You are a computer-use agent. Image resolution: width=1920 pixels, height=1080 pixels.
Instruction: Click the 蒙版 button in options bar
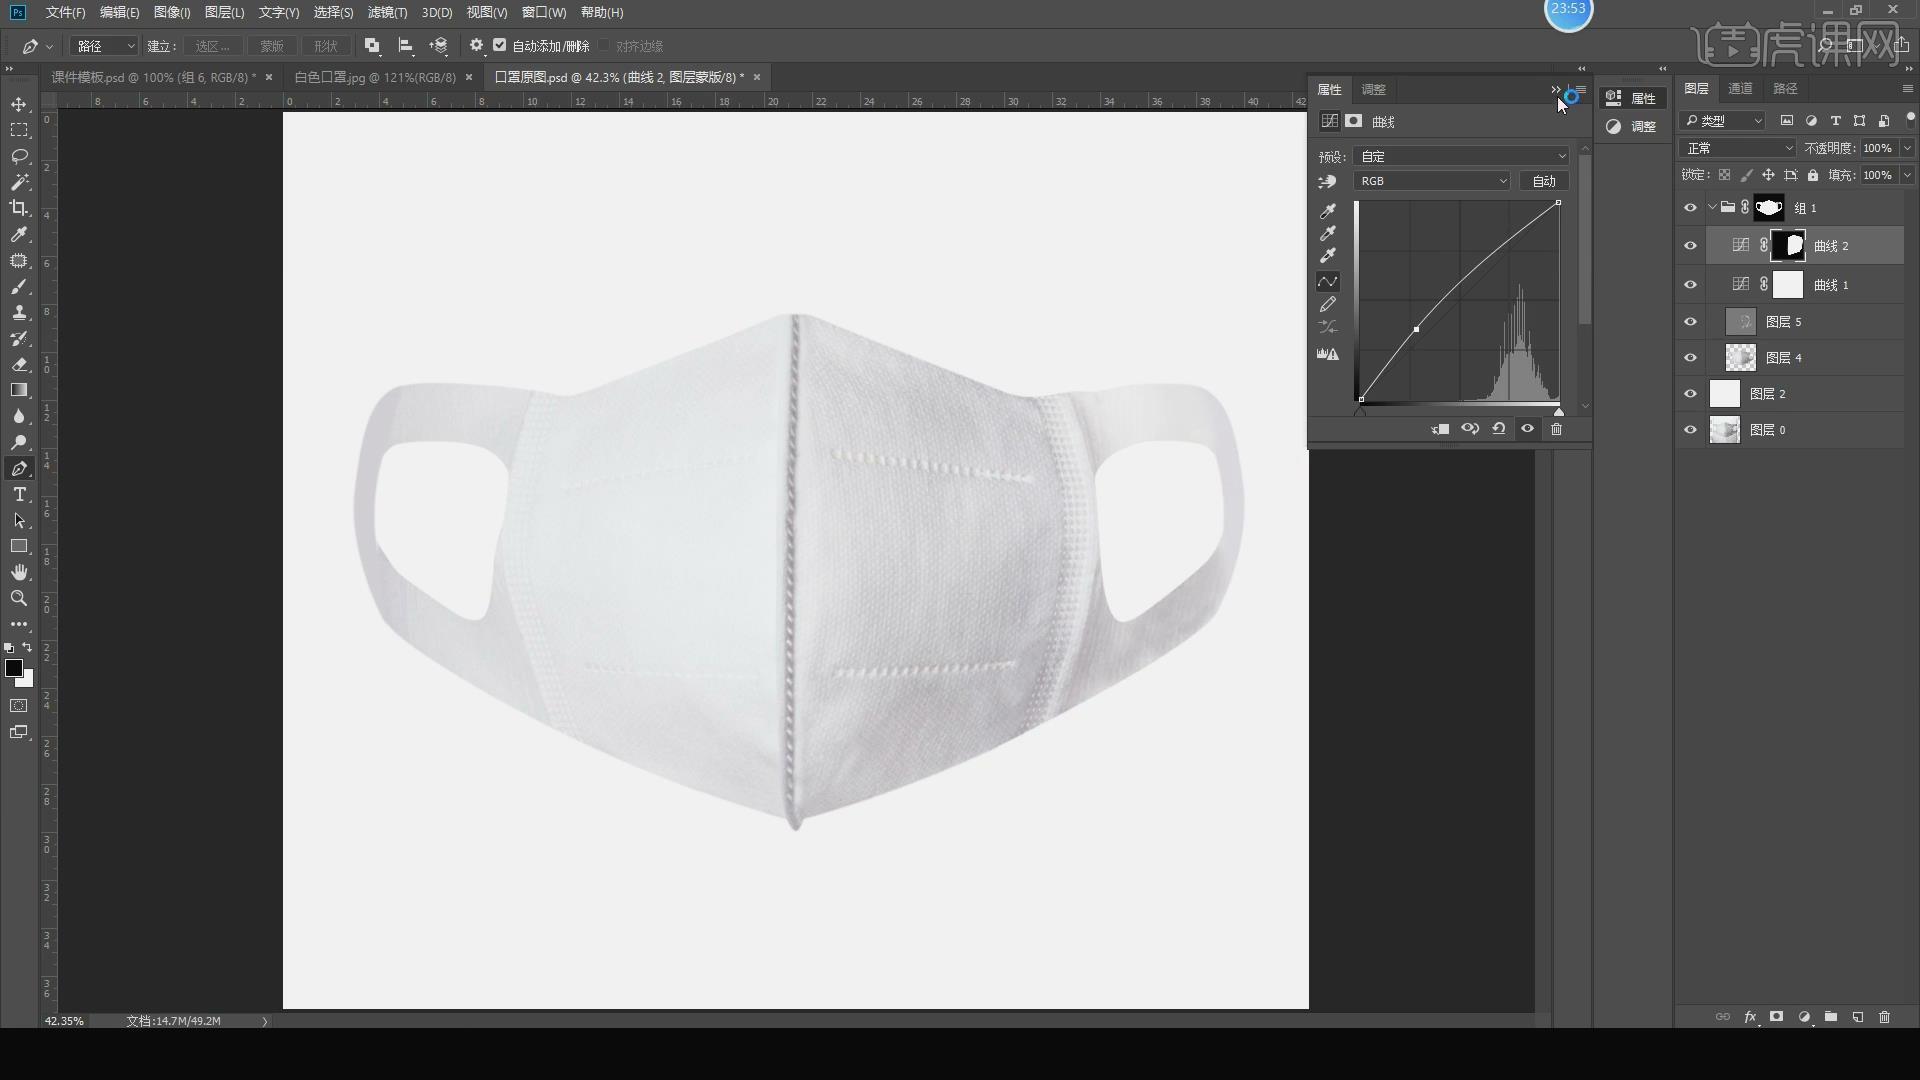tap(272, 46)
